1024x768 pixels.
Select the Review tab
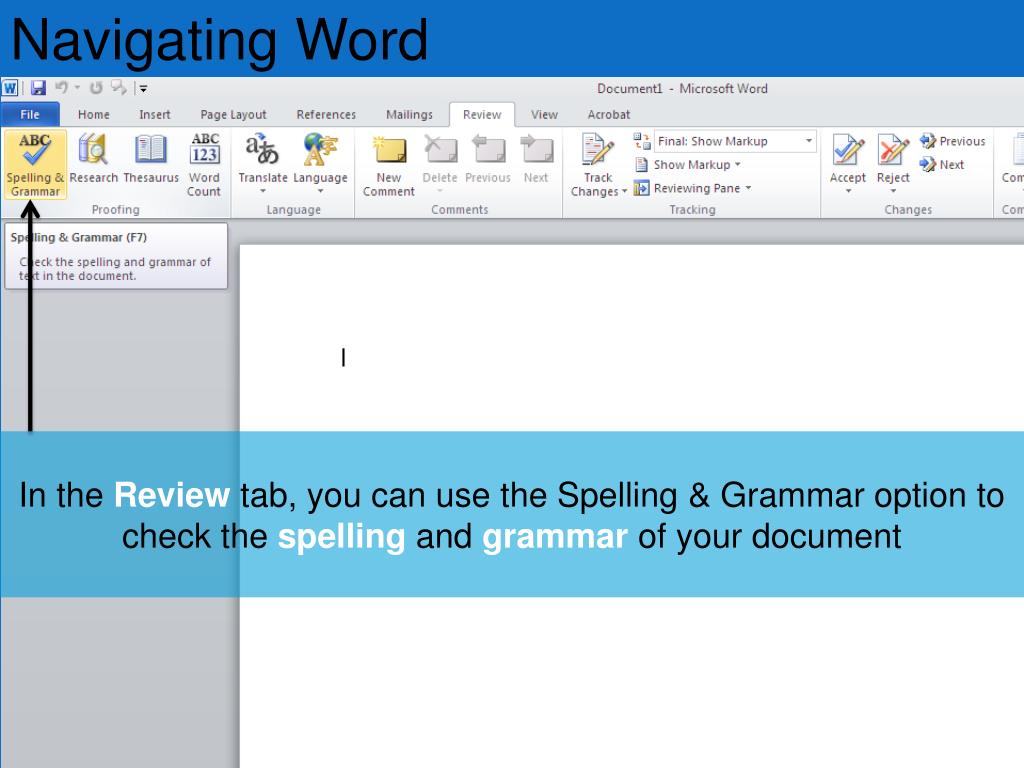click(482, 114)
